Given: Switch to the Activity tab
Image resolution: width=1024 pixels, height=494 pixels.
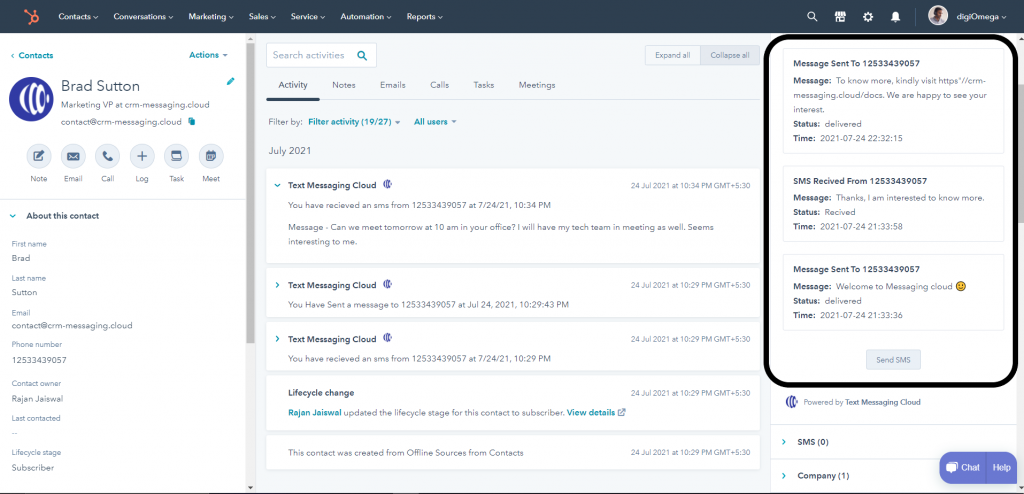Looking at the screenshot, I should 293,86.
